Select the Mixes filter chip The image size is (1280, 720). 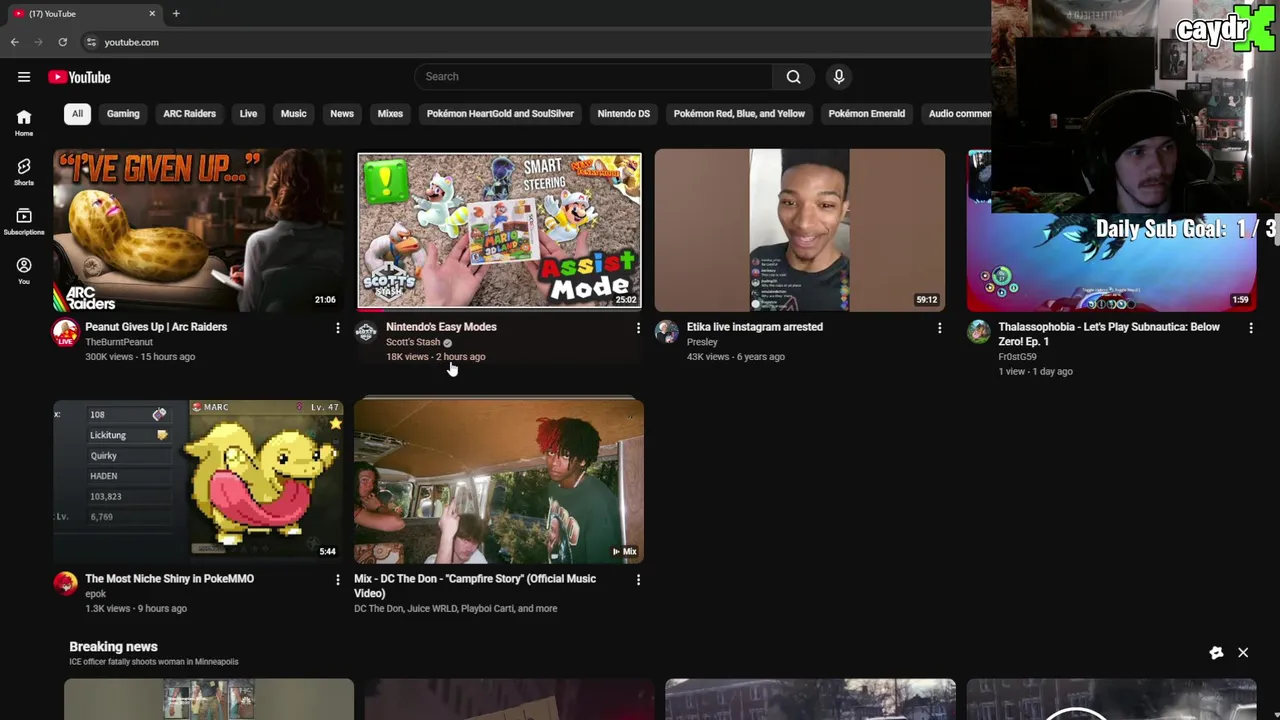pyautogui.click(x=390, y=114)
